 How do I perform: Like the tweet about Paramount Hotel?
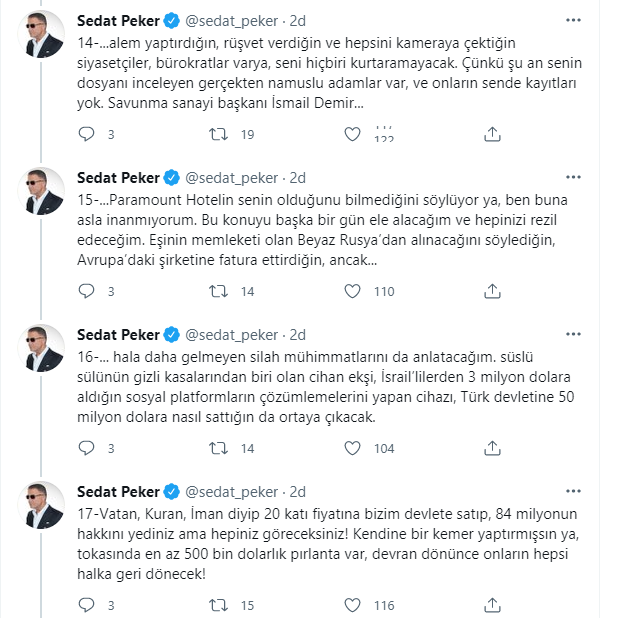pos(351,291)
